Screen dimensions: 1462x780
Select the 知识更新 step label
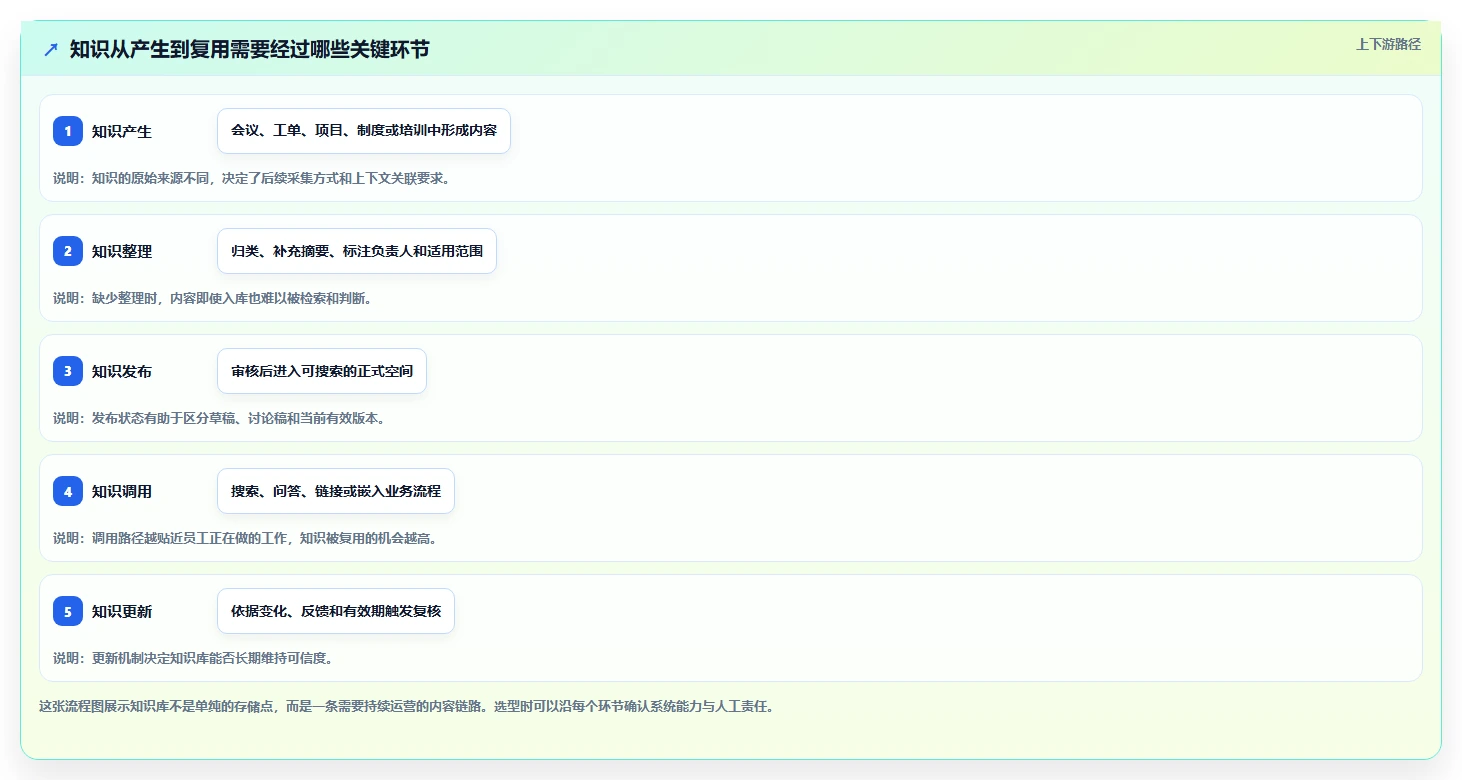click(122, 611)
